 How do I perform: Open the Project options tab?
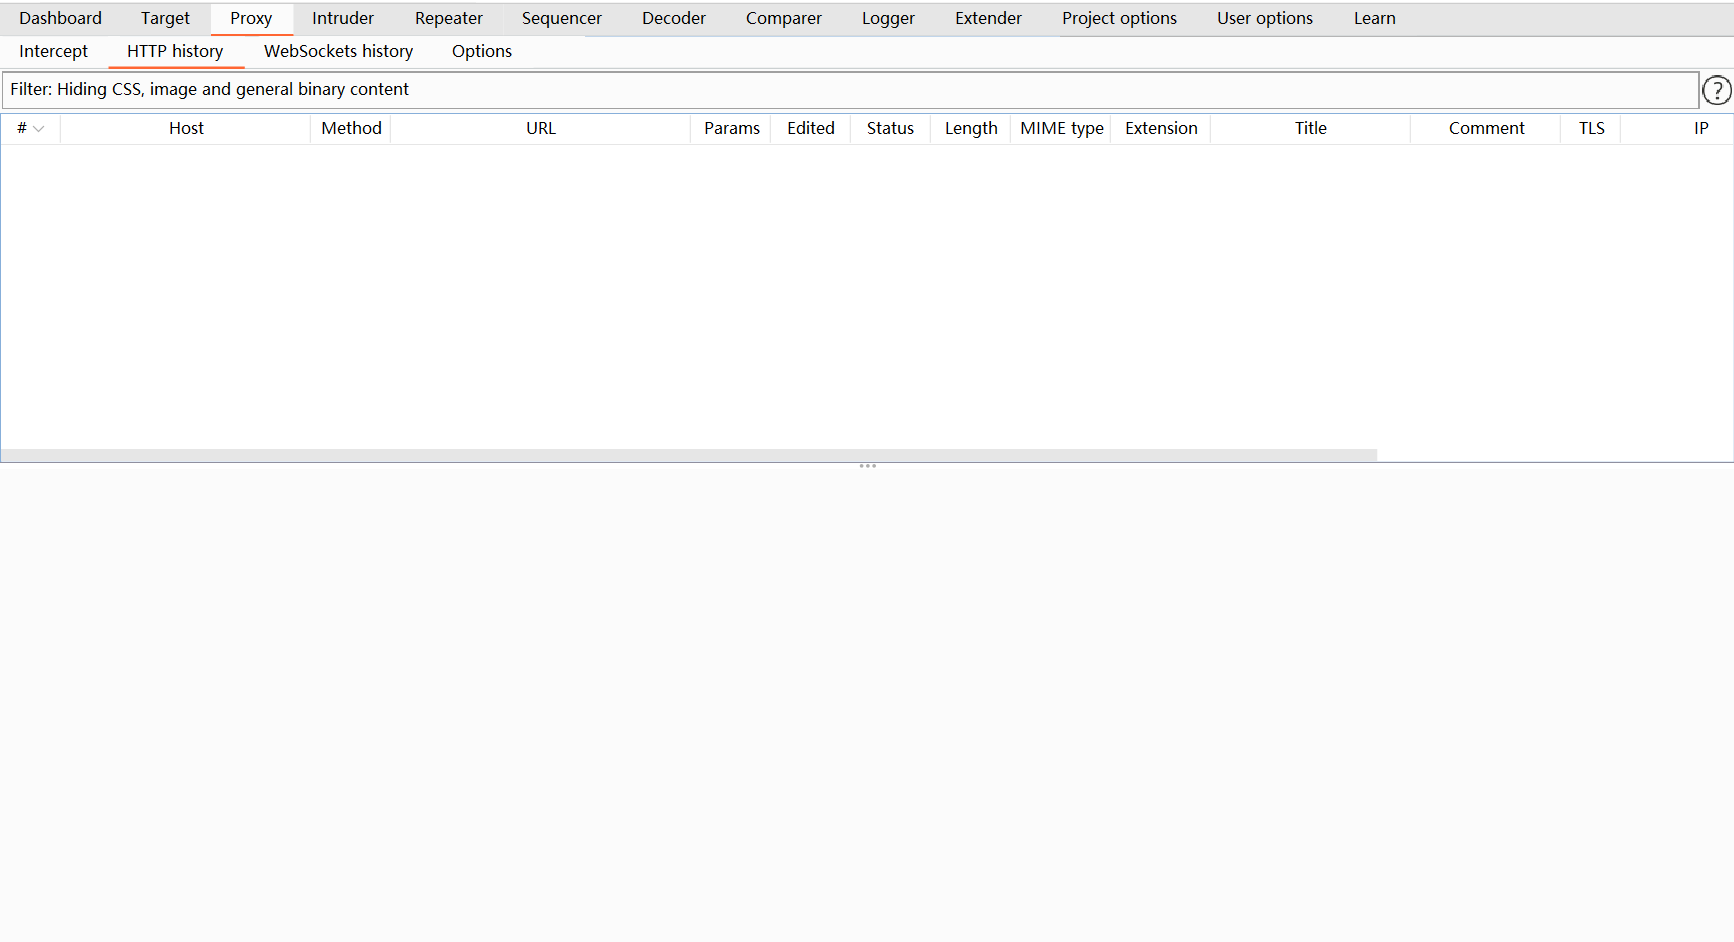1119,18
